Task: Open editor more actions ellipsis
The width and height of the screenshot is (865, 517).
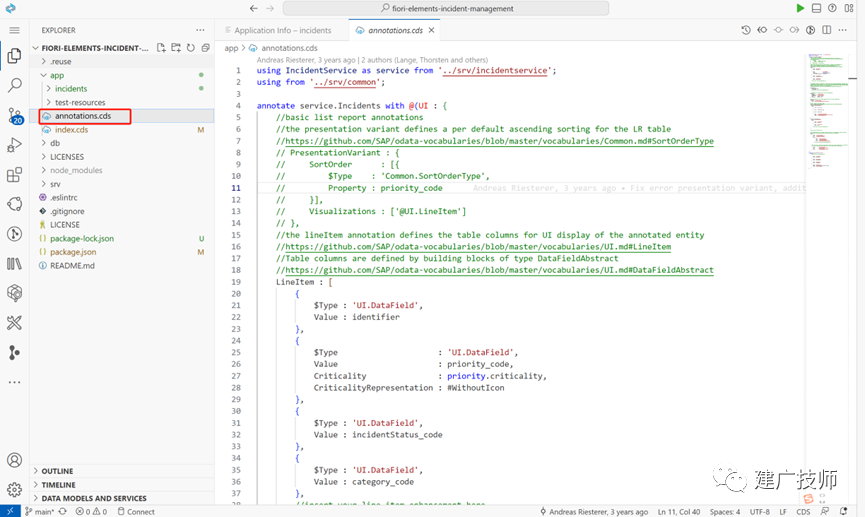Action: (842, 30)
